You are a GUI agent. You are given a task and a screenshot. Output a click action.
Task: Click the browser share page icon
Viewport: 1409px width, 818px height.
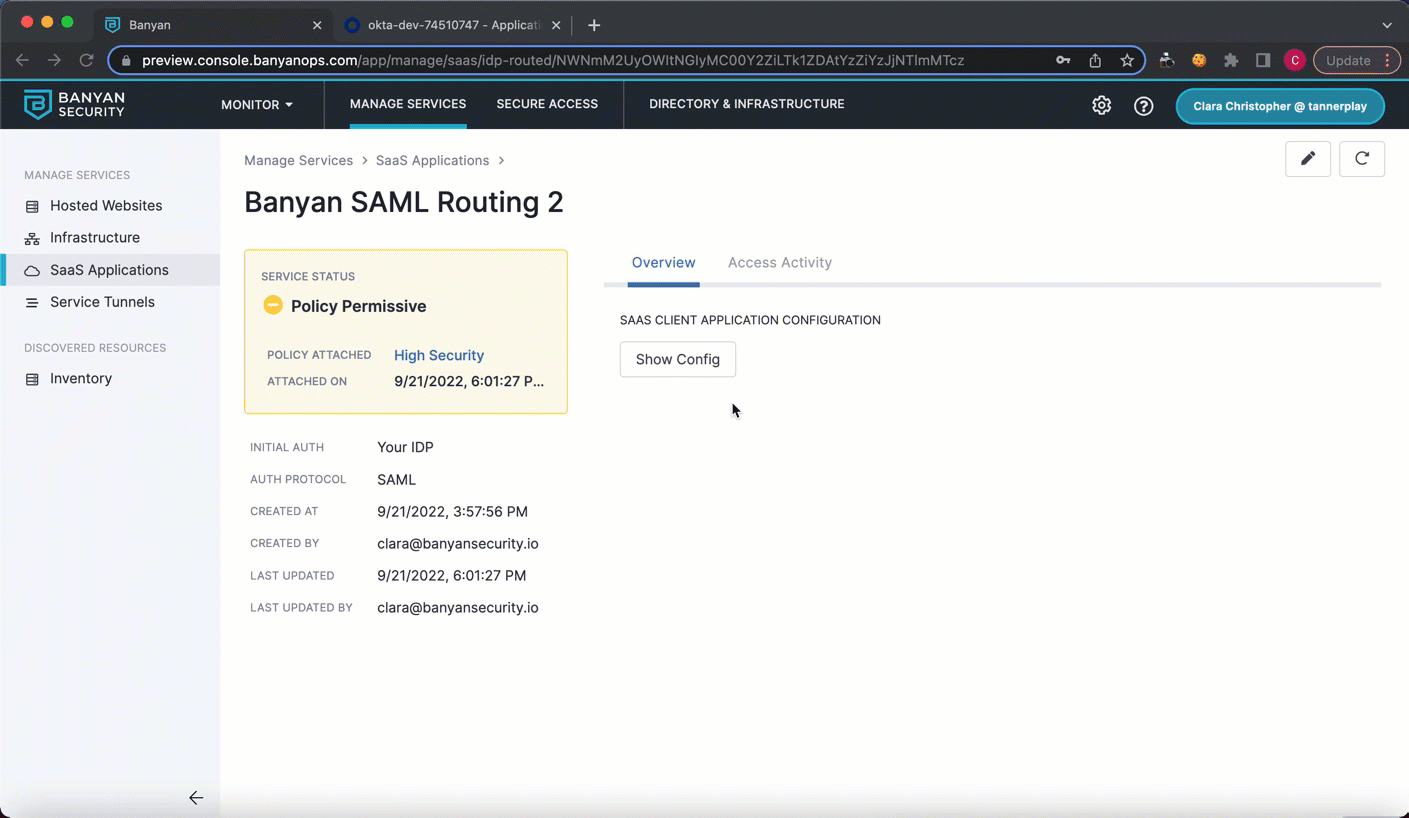[1095, 60]
